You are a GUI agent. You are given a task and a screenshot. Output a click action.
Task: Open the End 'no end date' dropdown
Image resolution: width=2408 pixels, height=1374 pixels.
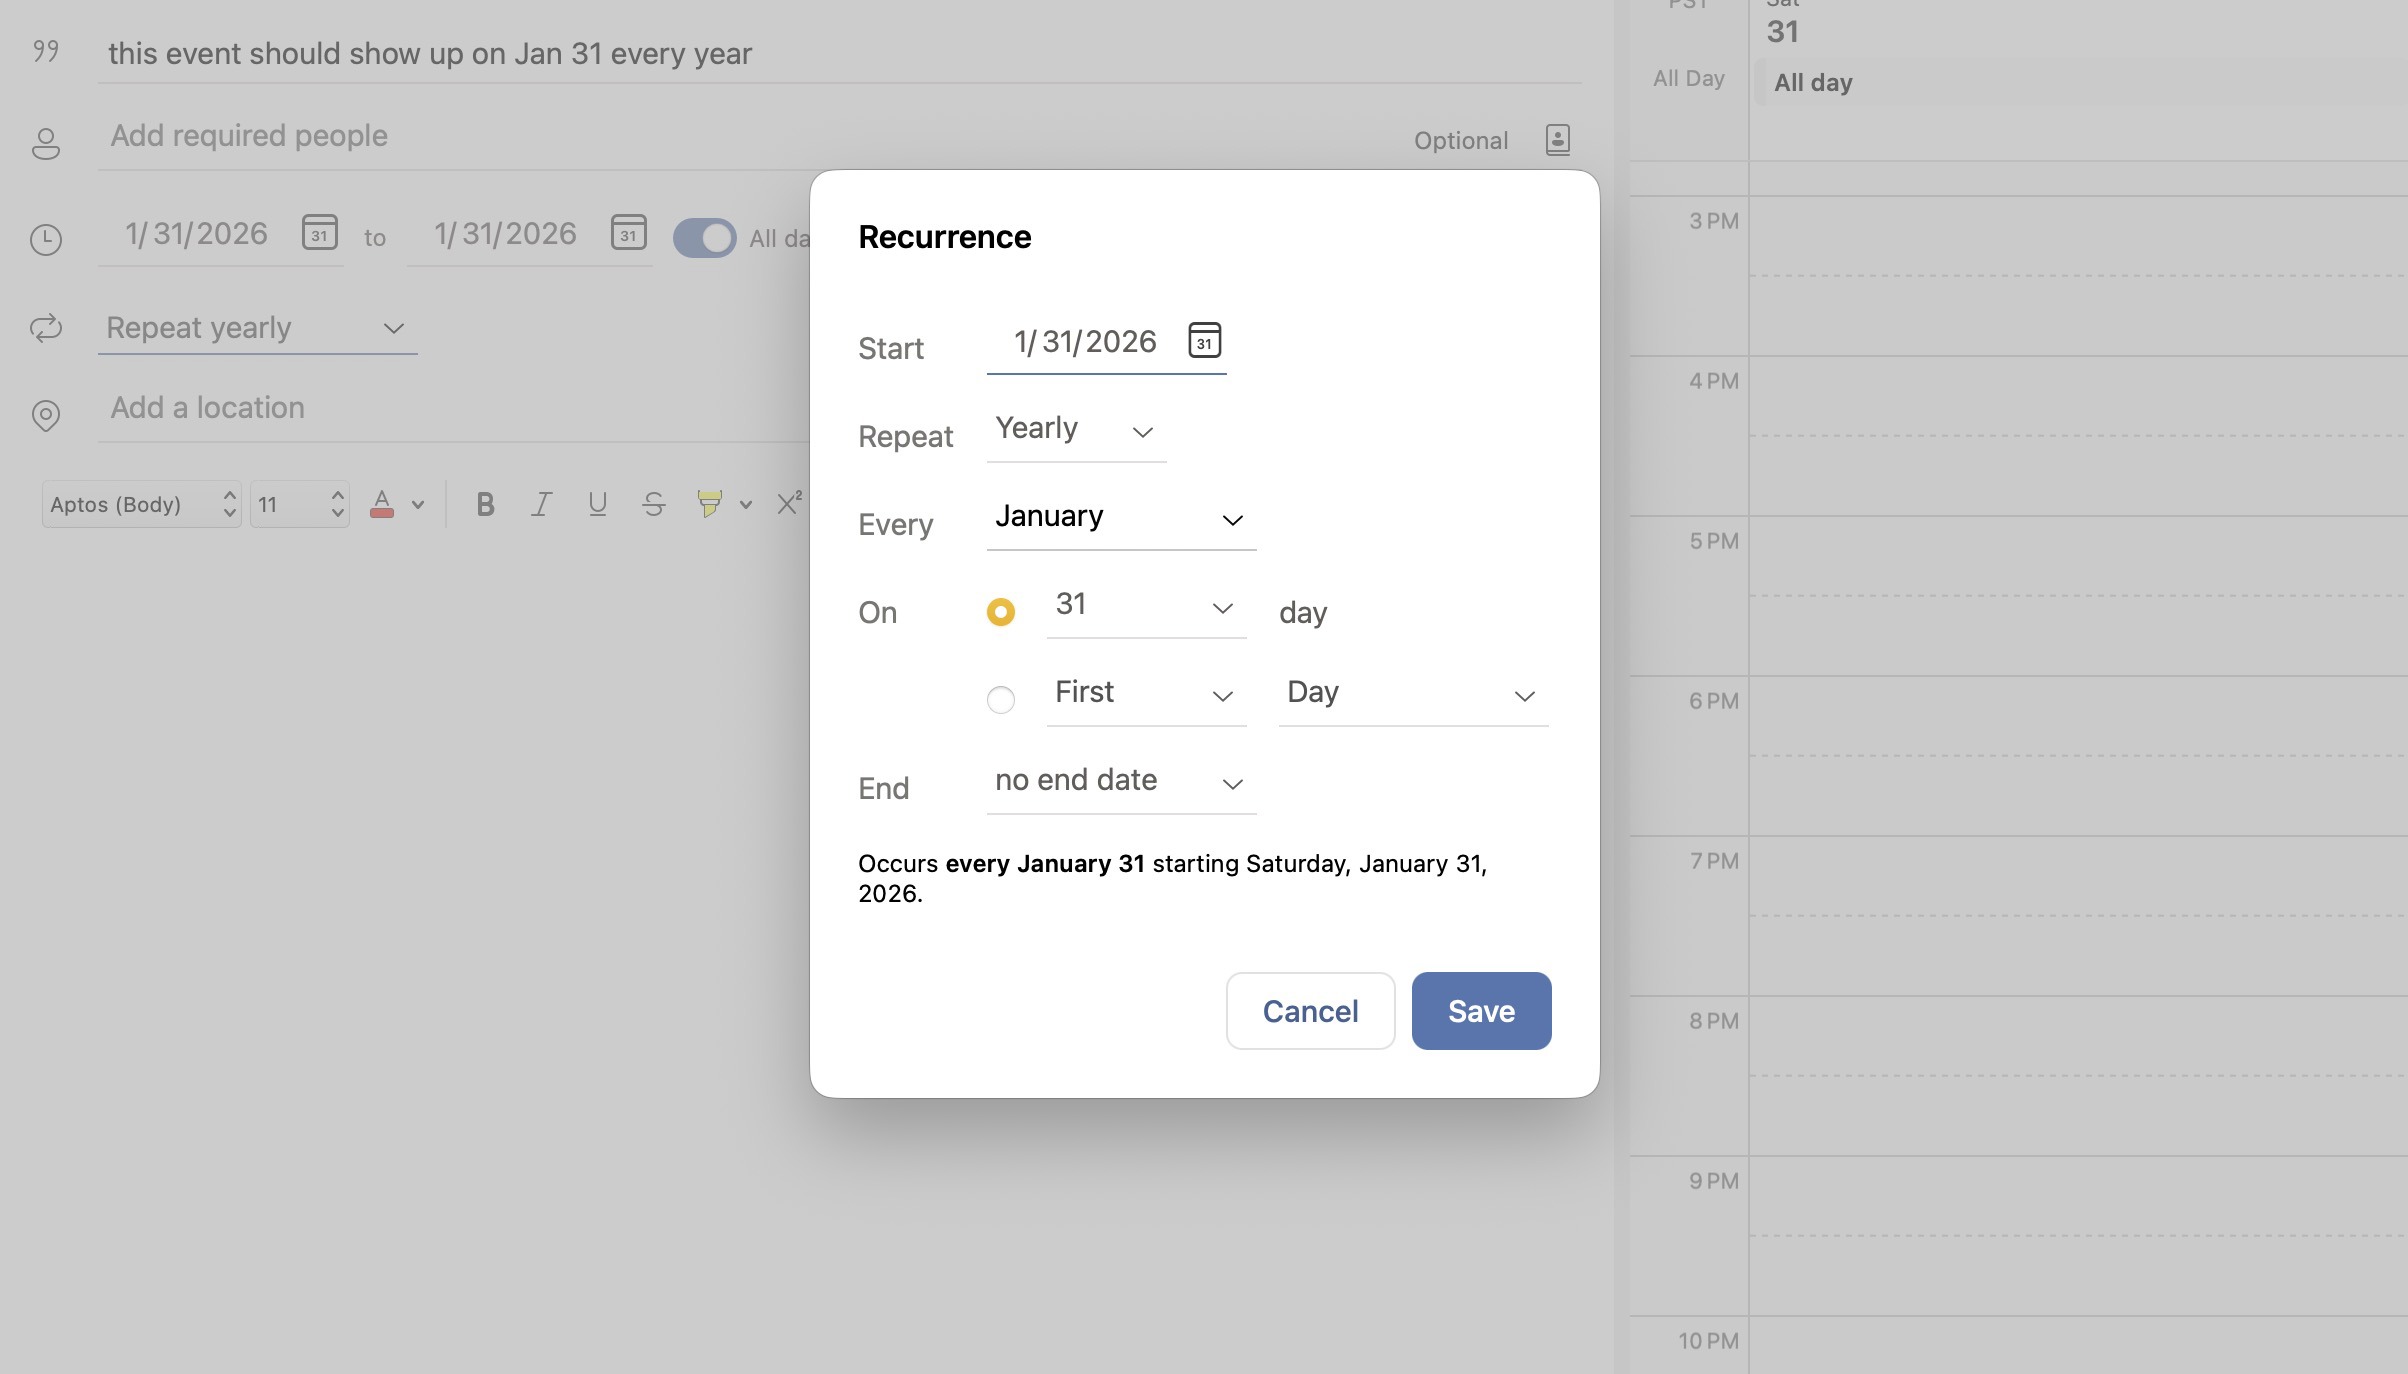[x=1120, y=782]
